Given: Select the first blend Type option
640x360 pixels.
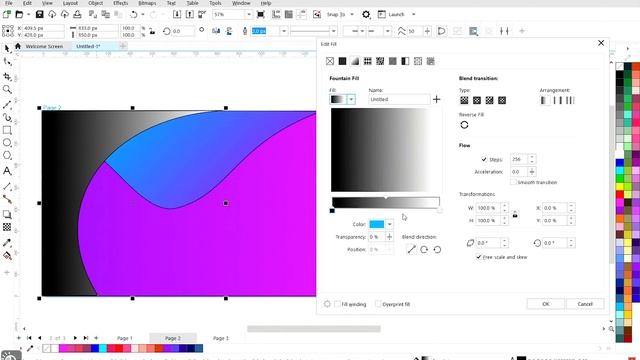Looking at the screenshot, I should [x=464, y=100].
